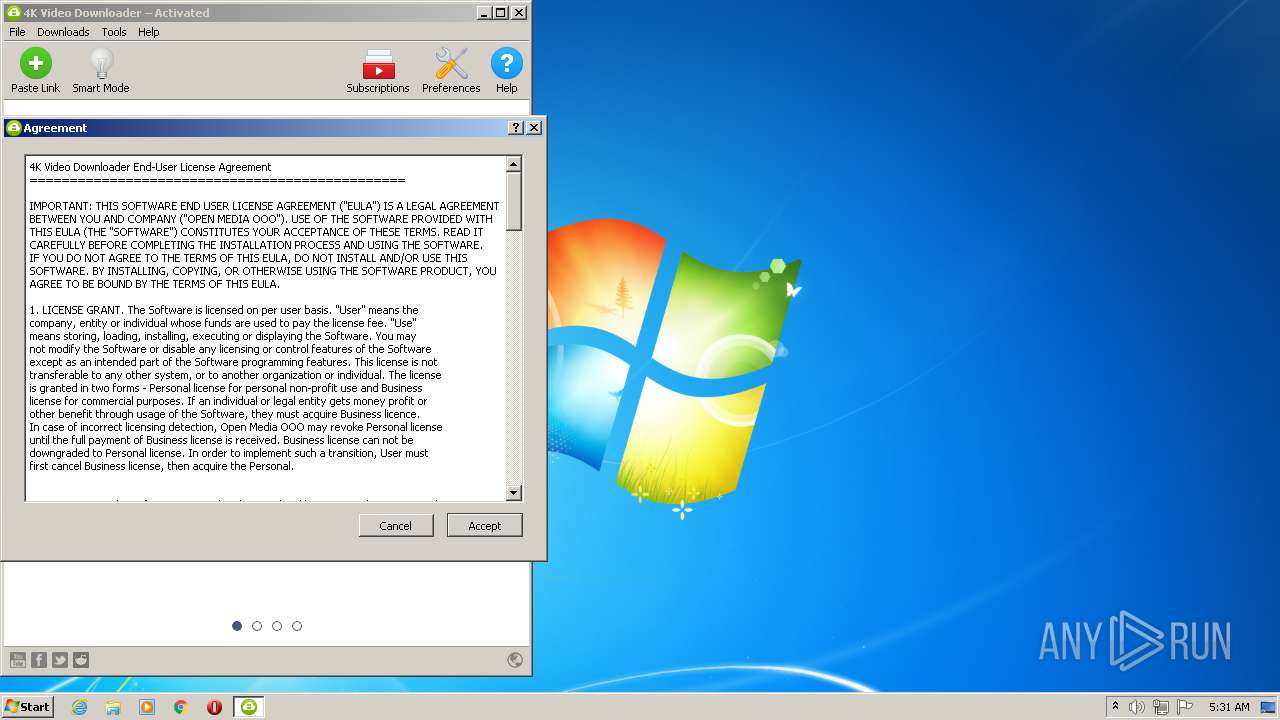Open the Reddit social icon
The width and height of the screenshot is (1280, 720).
pyautogui.click(x=81, y=659)
